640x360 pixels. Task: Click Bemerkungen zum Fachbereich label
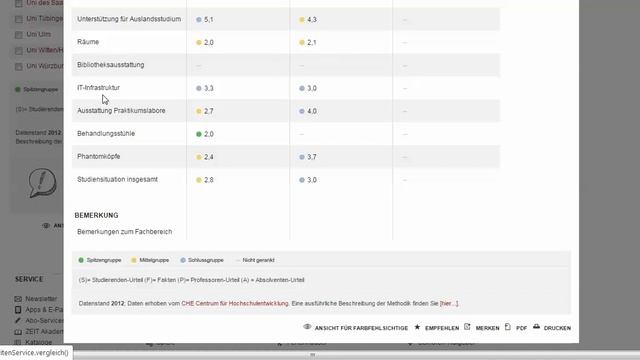coord(124,231)
